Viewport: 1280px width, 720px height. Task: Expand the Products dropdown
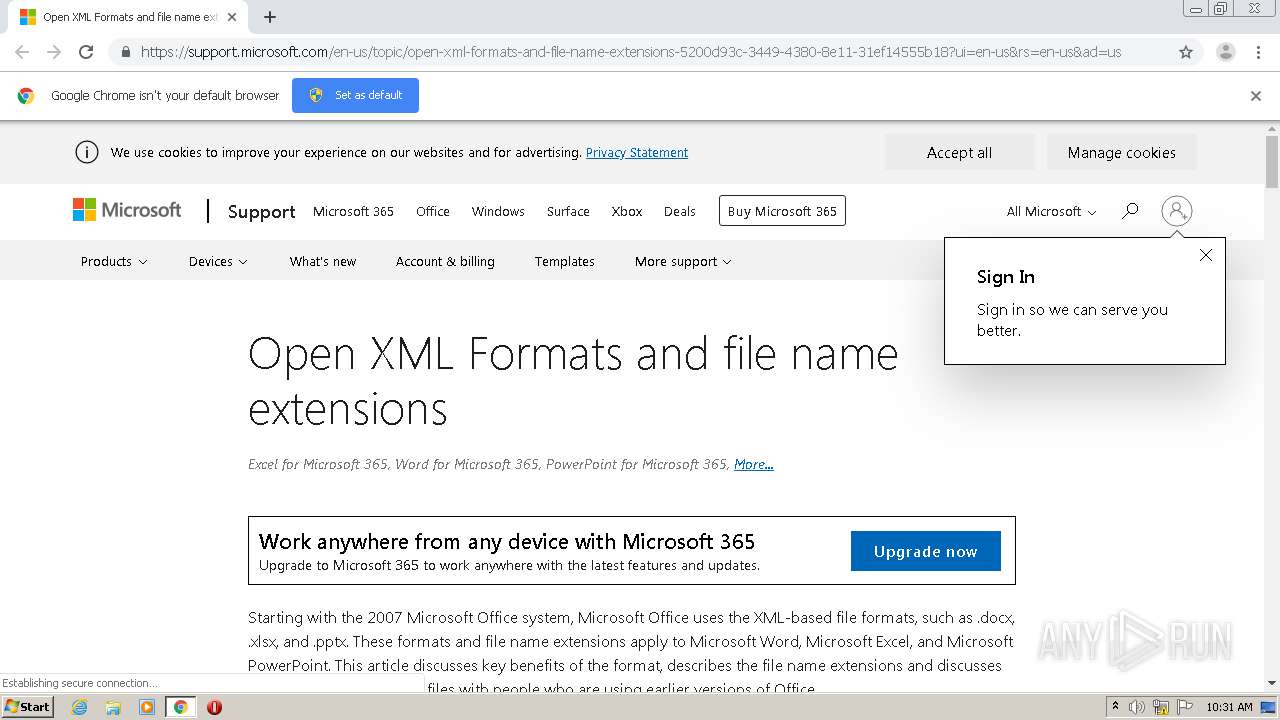click(x=114, y=261)
